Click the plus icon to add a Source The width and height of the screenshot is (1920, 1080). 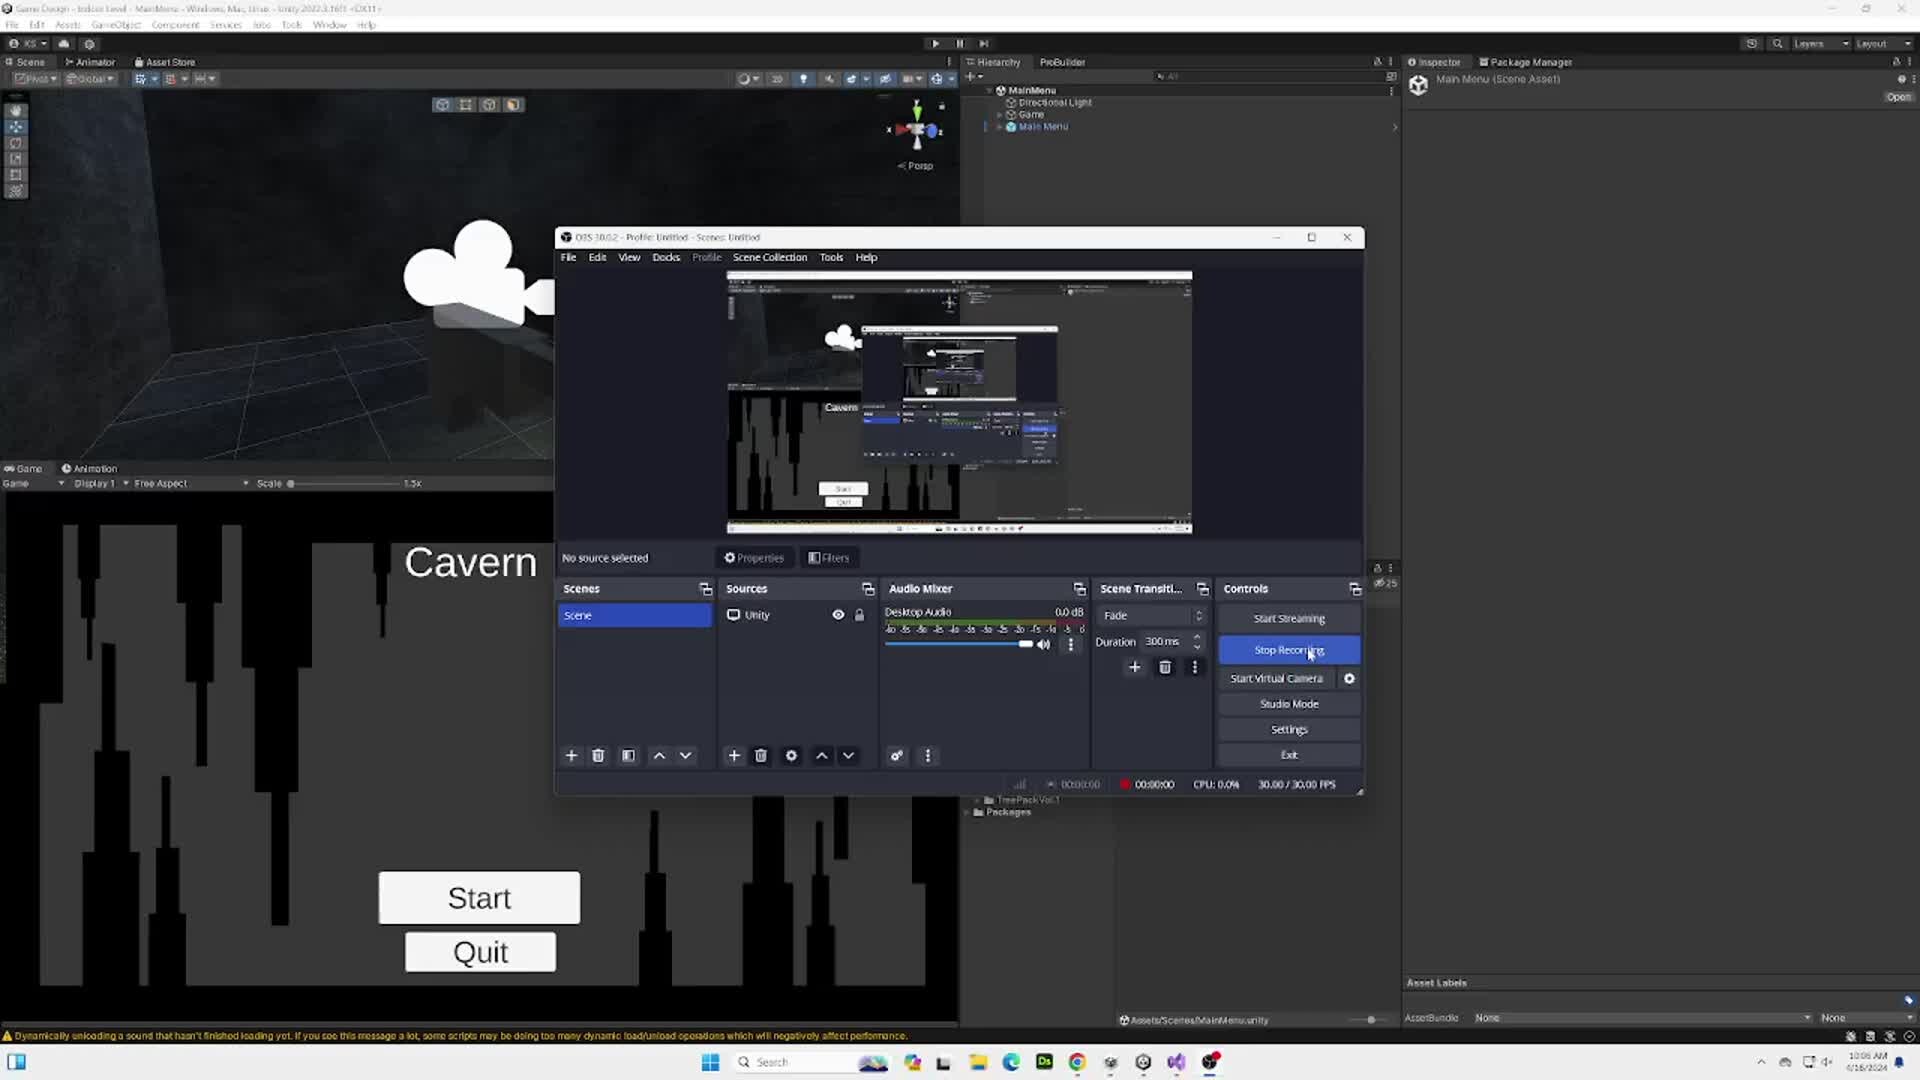point(734,756)
